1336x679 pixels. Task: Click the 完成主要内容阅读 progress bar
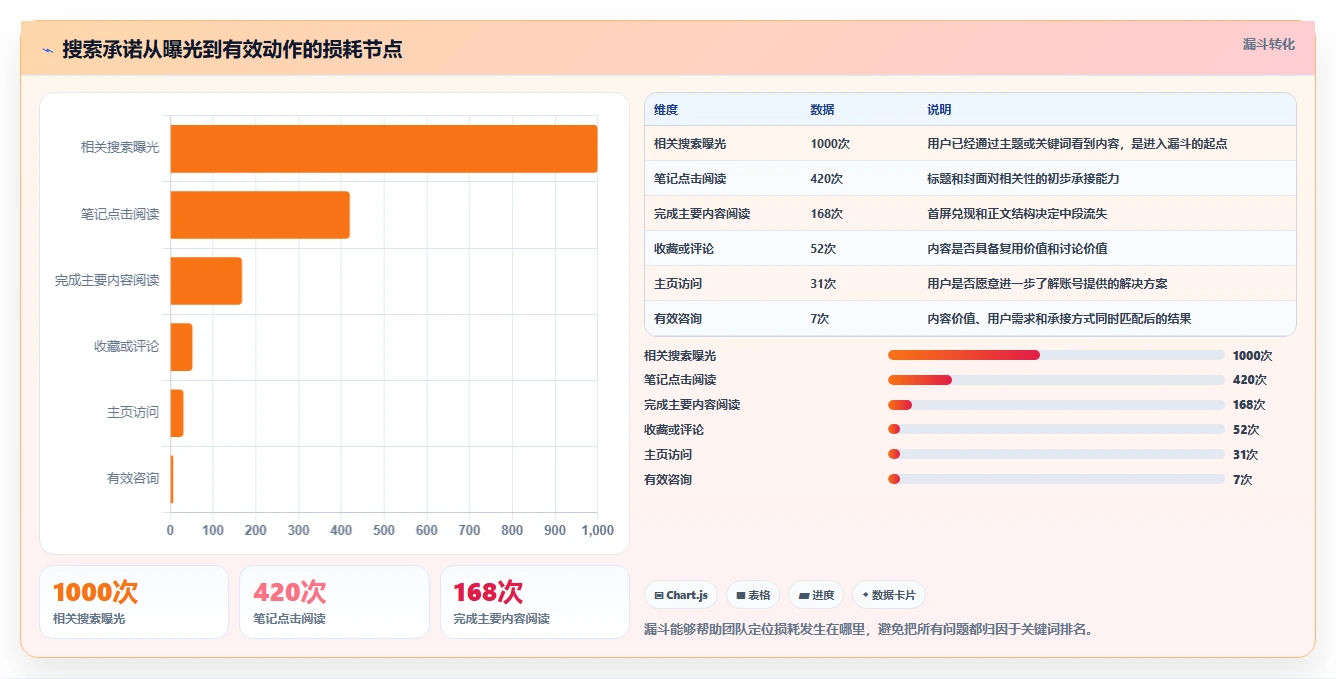coord(1056,405)
